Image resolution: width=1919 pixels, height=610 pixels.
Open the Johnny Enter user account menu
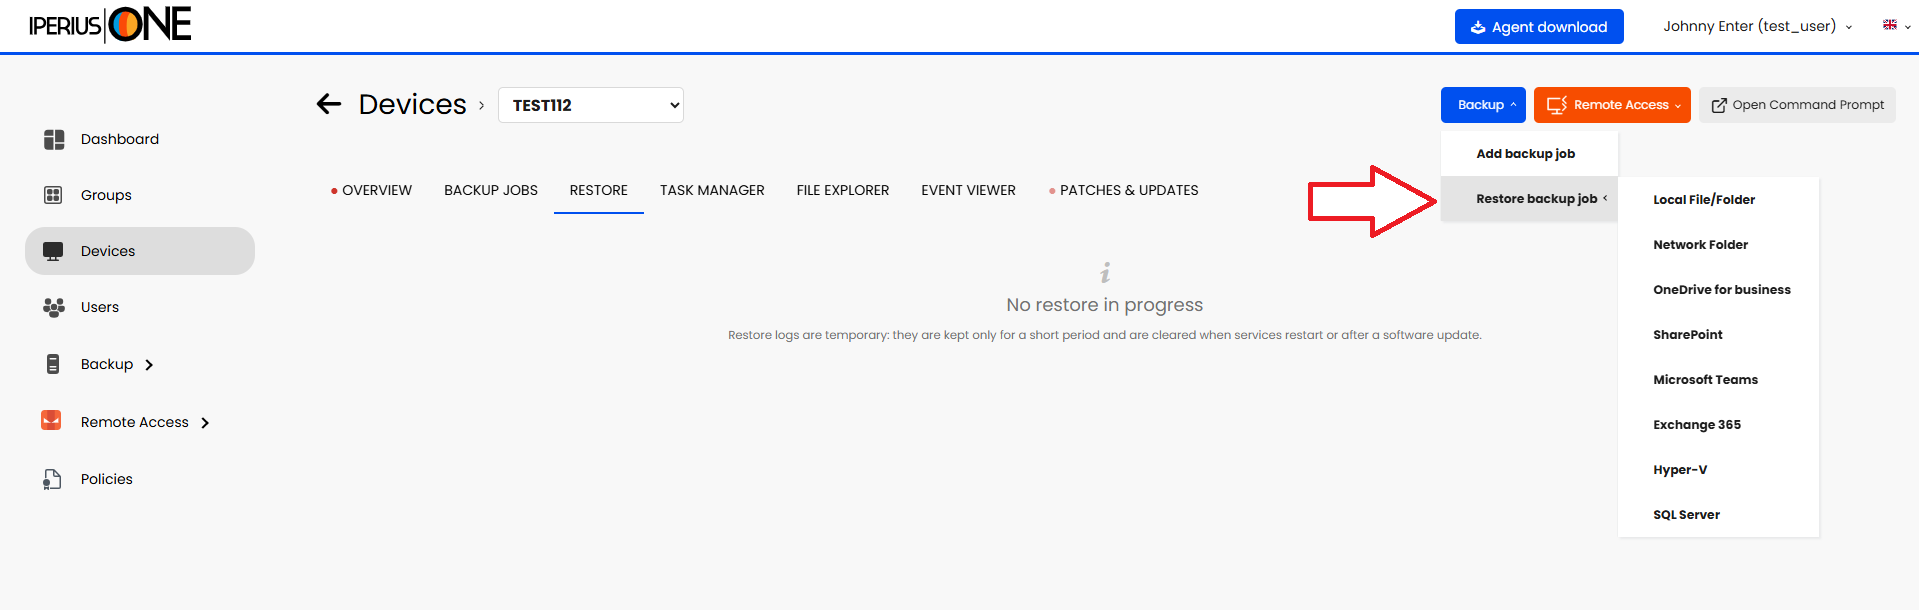click(1756, 27)
